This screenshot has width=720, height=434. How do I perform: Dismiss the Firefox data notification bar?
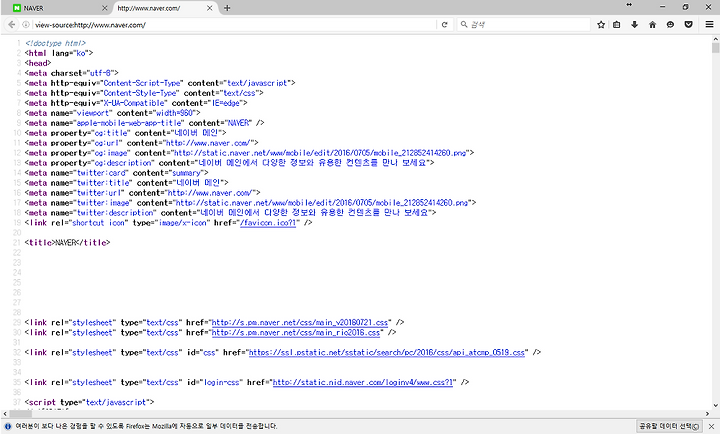[x=711, y=427]
